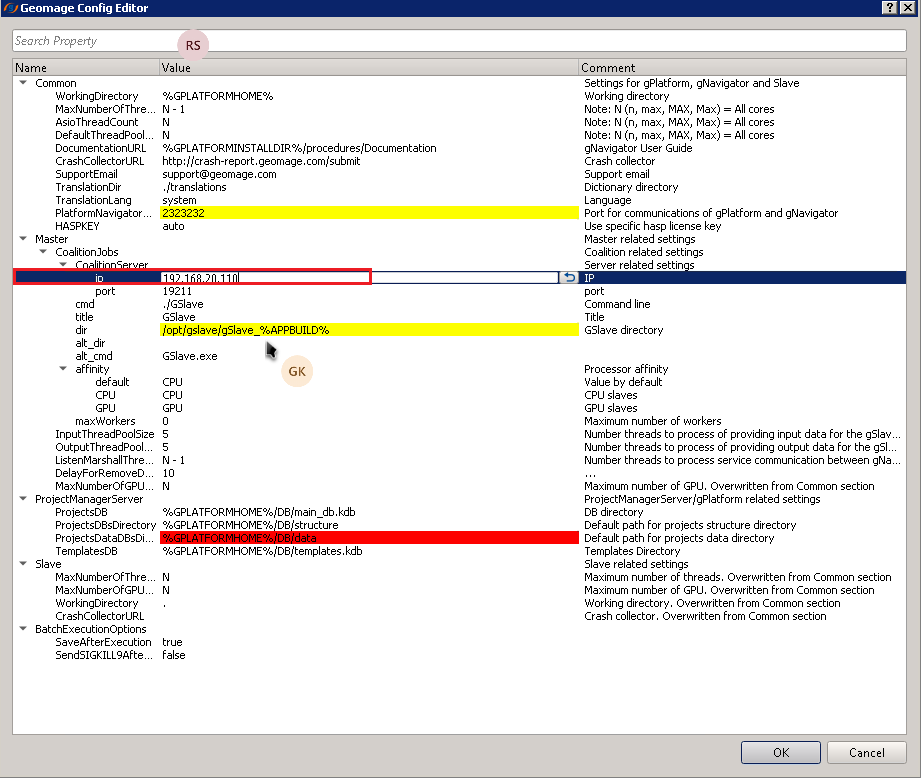The image size is (921, 778).
Task: Select the GPU row under affinity
Action: [x=459, y=408]
